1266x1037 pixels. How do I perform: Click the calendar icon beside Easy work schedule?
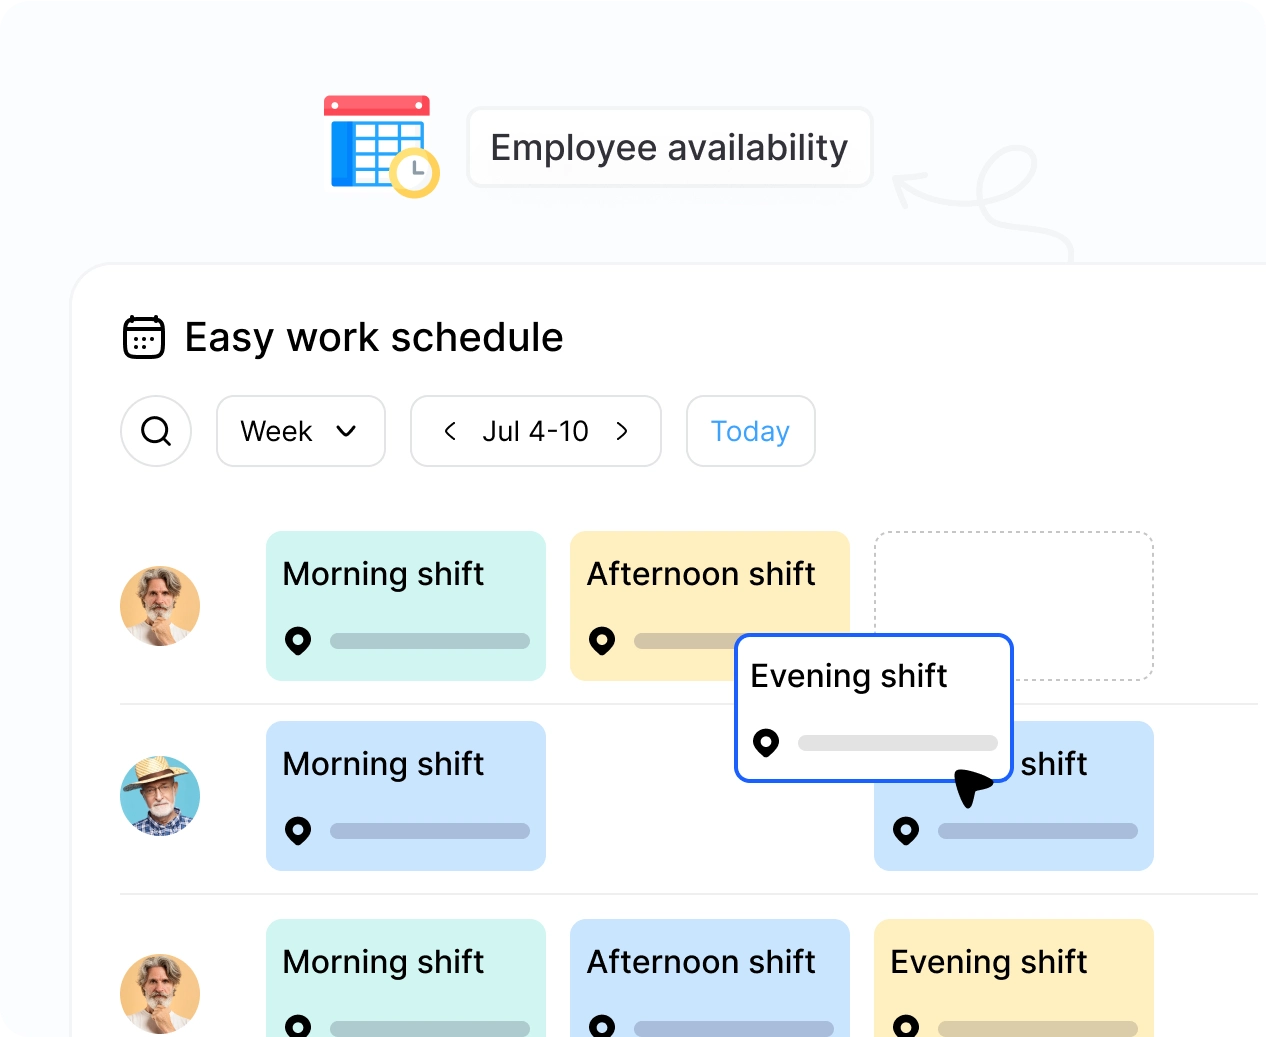tap(144, 337)
